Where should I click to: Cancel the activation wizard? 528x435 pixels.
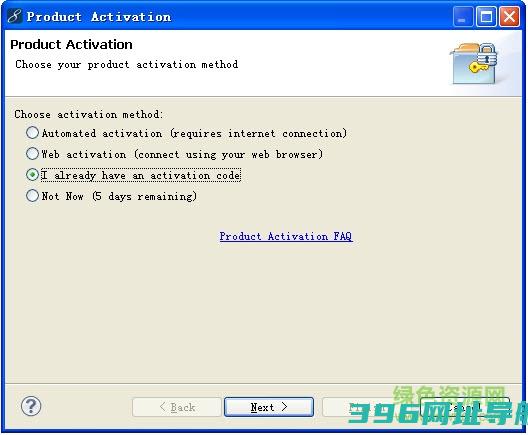click(x=465, y=407)
